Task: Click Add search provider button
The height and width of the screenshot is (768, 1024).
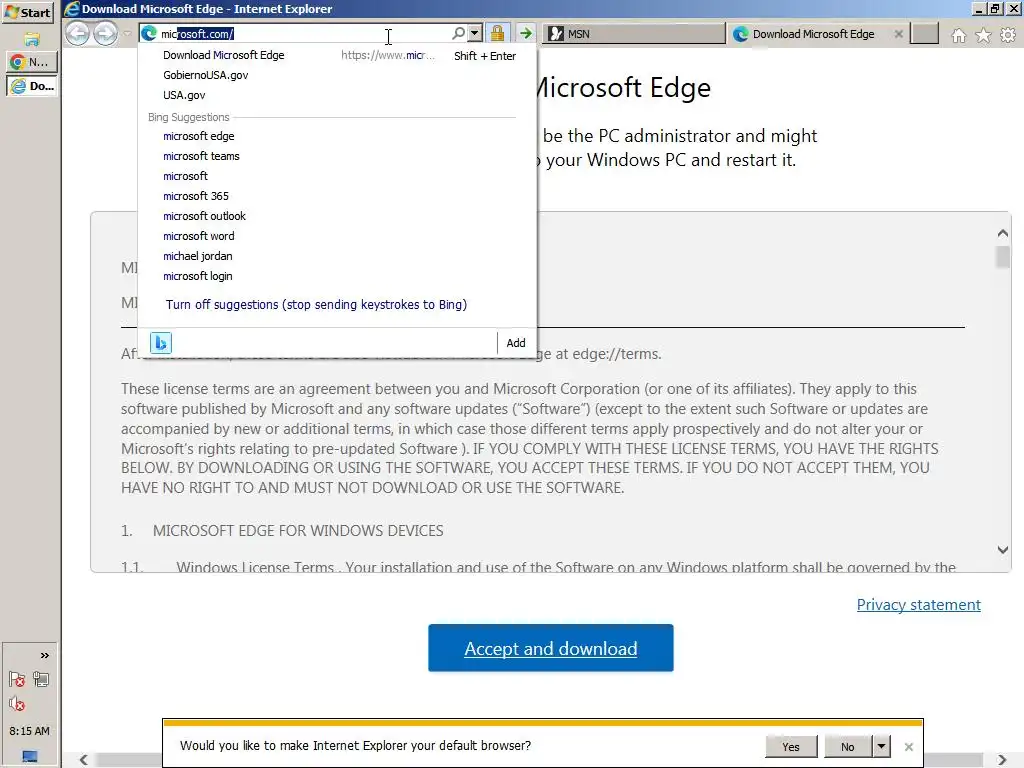Action: 515,343
